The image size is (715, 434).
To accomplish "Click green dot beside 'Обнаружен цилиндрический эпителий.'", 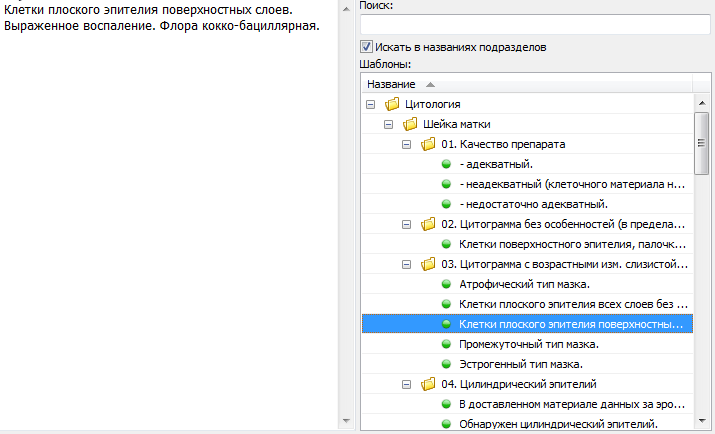I will [446, 424].
